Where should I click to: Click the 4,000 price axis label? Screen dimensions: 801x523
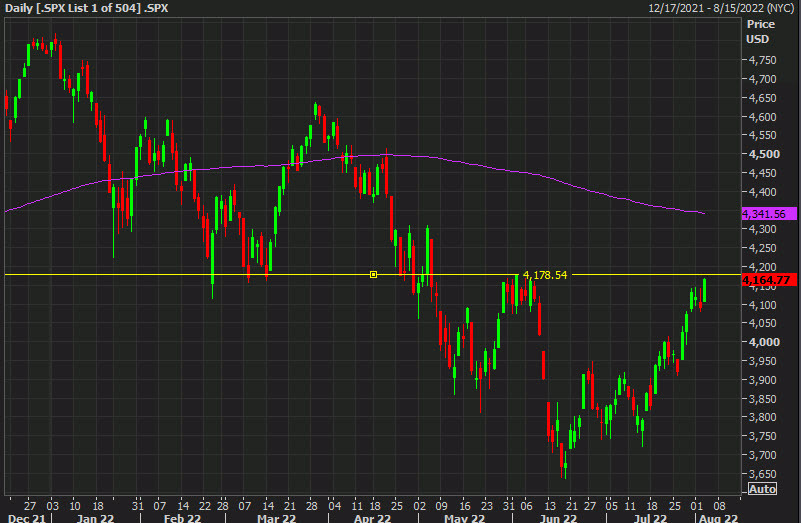pyautogui.click(x=764, y=342)
